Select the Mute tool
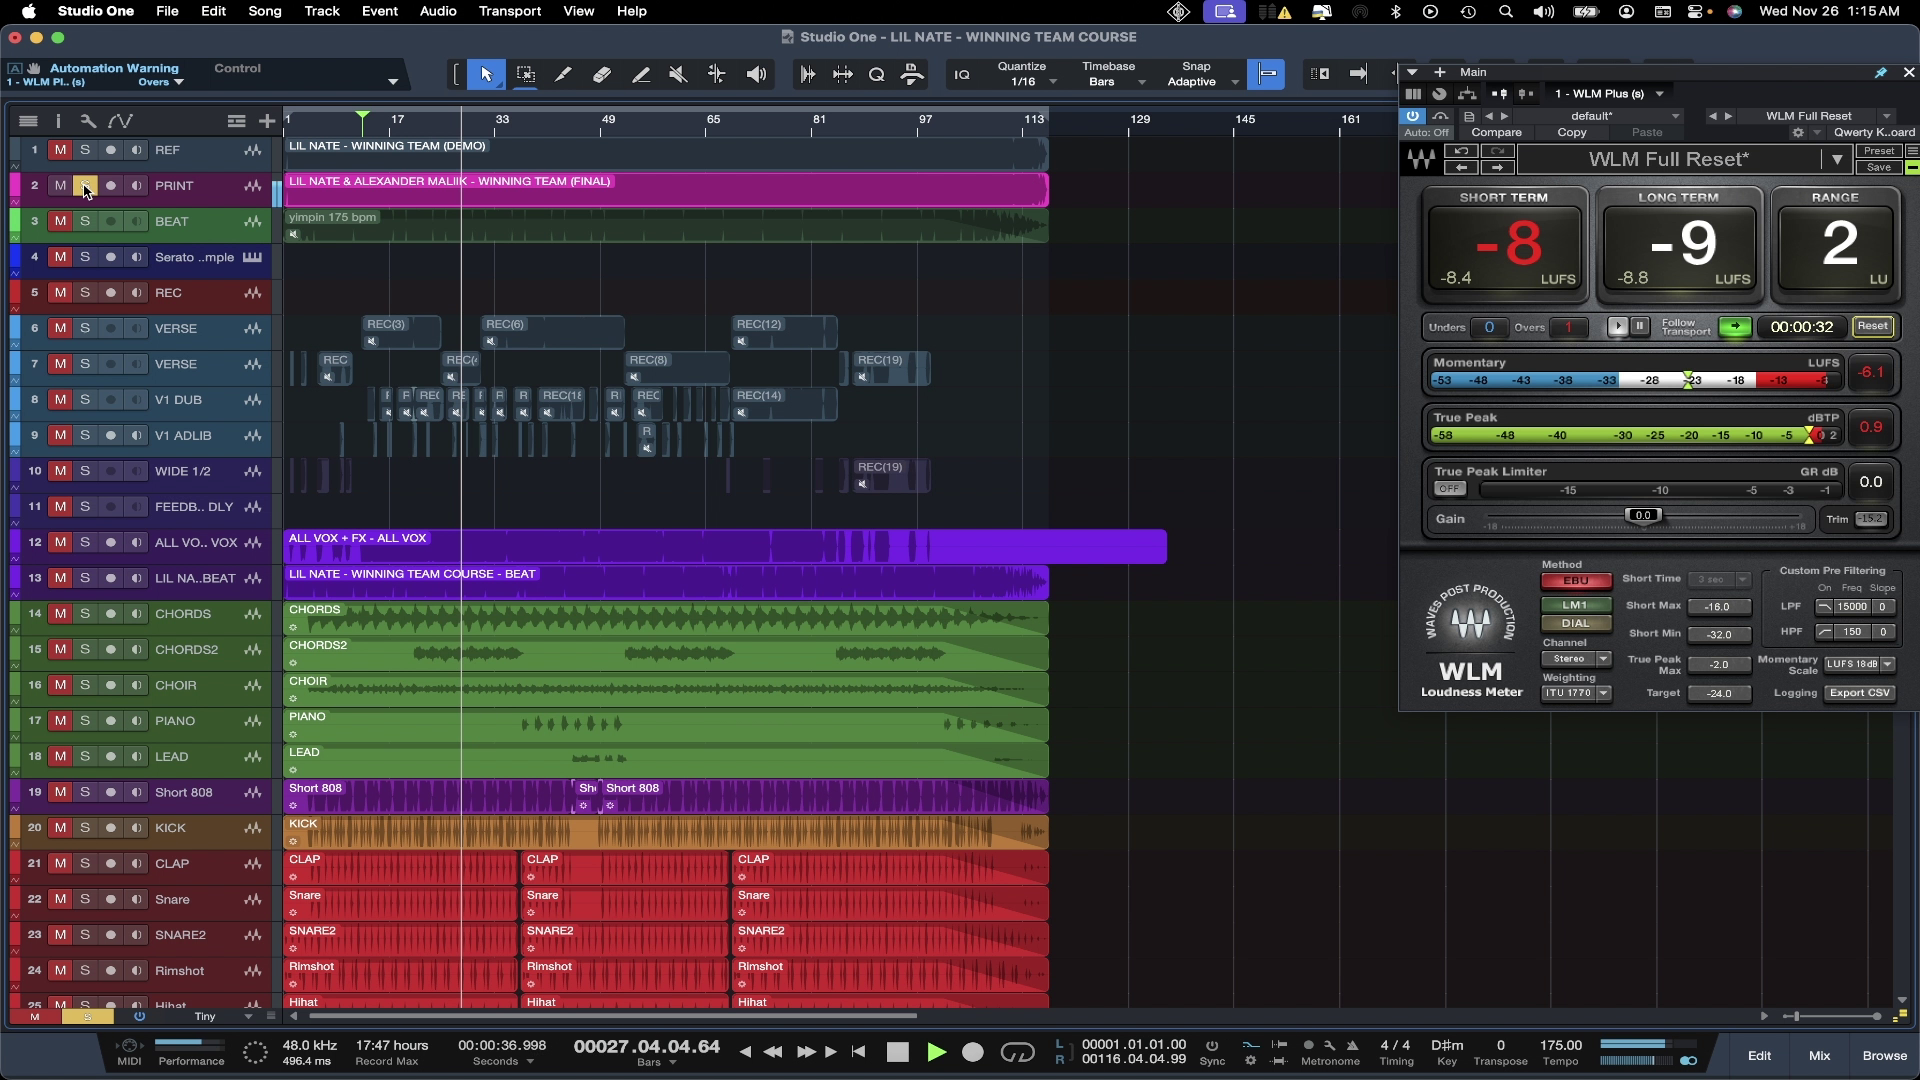The height and width of the screenshot is (1080, 1920). 678,75
